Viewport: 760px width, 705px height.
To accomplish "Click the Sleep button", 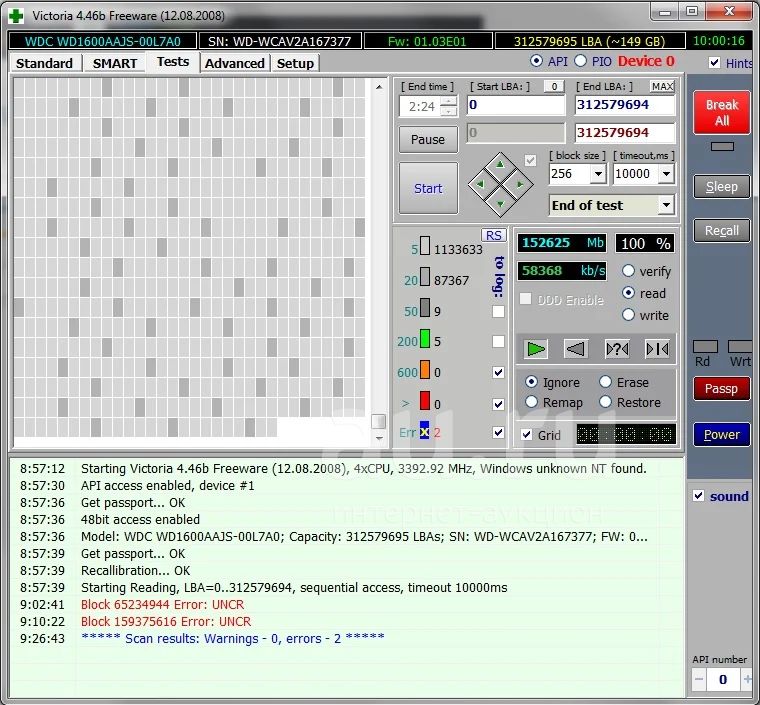I will click(x=722, y=187).
